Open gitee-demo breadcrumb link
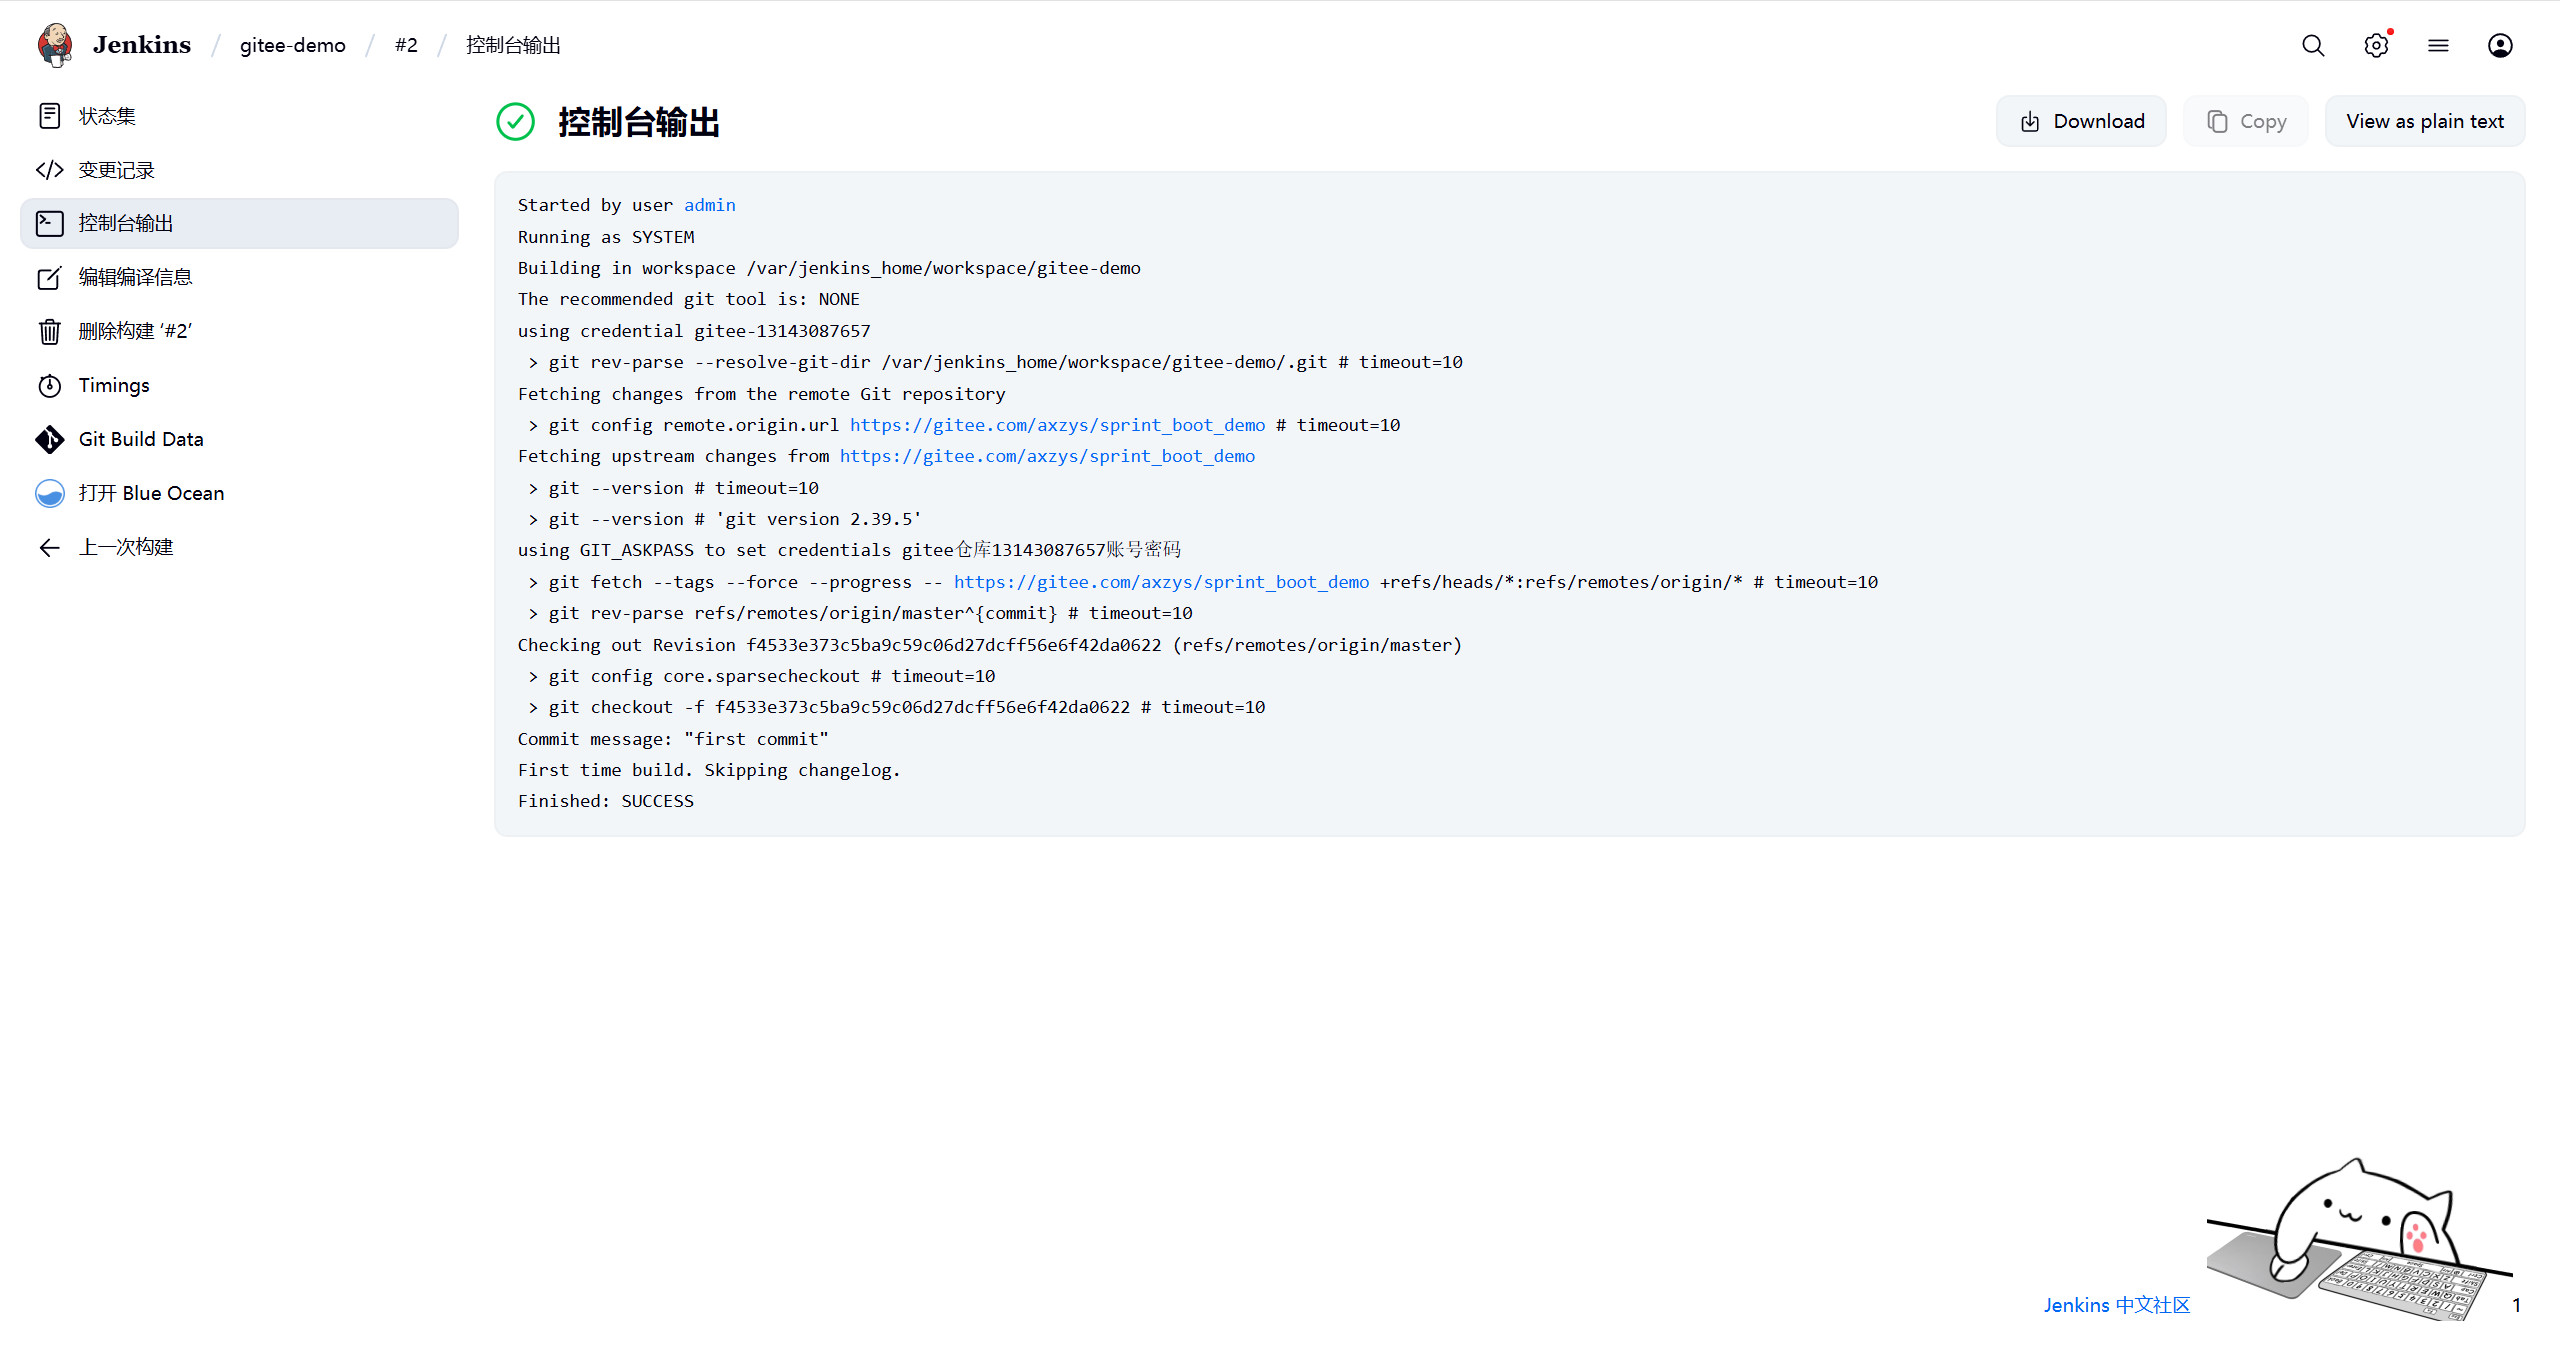 (x=293, y=45)
